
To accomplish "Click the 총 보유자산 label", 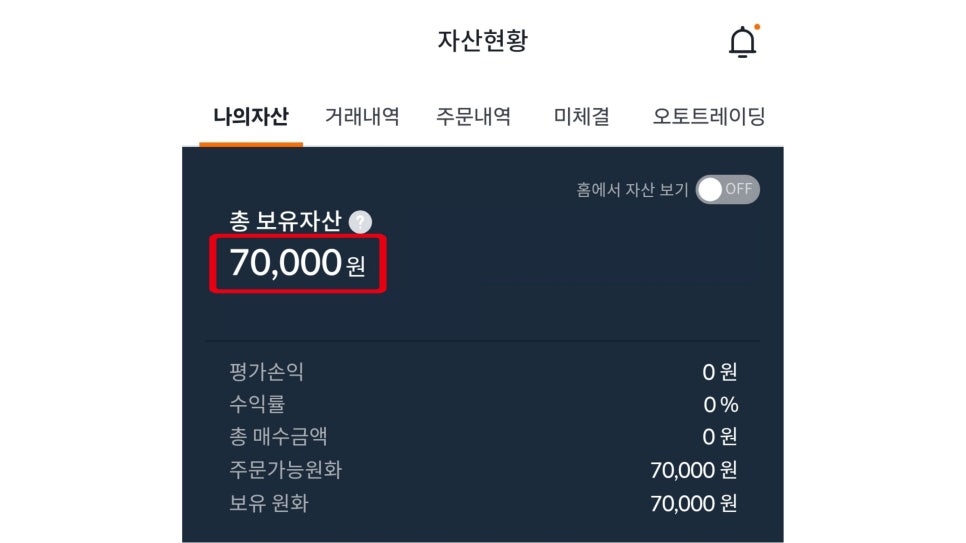I will click(x=285, y=221).
